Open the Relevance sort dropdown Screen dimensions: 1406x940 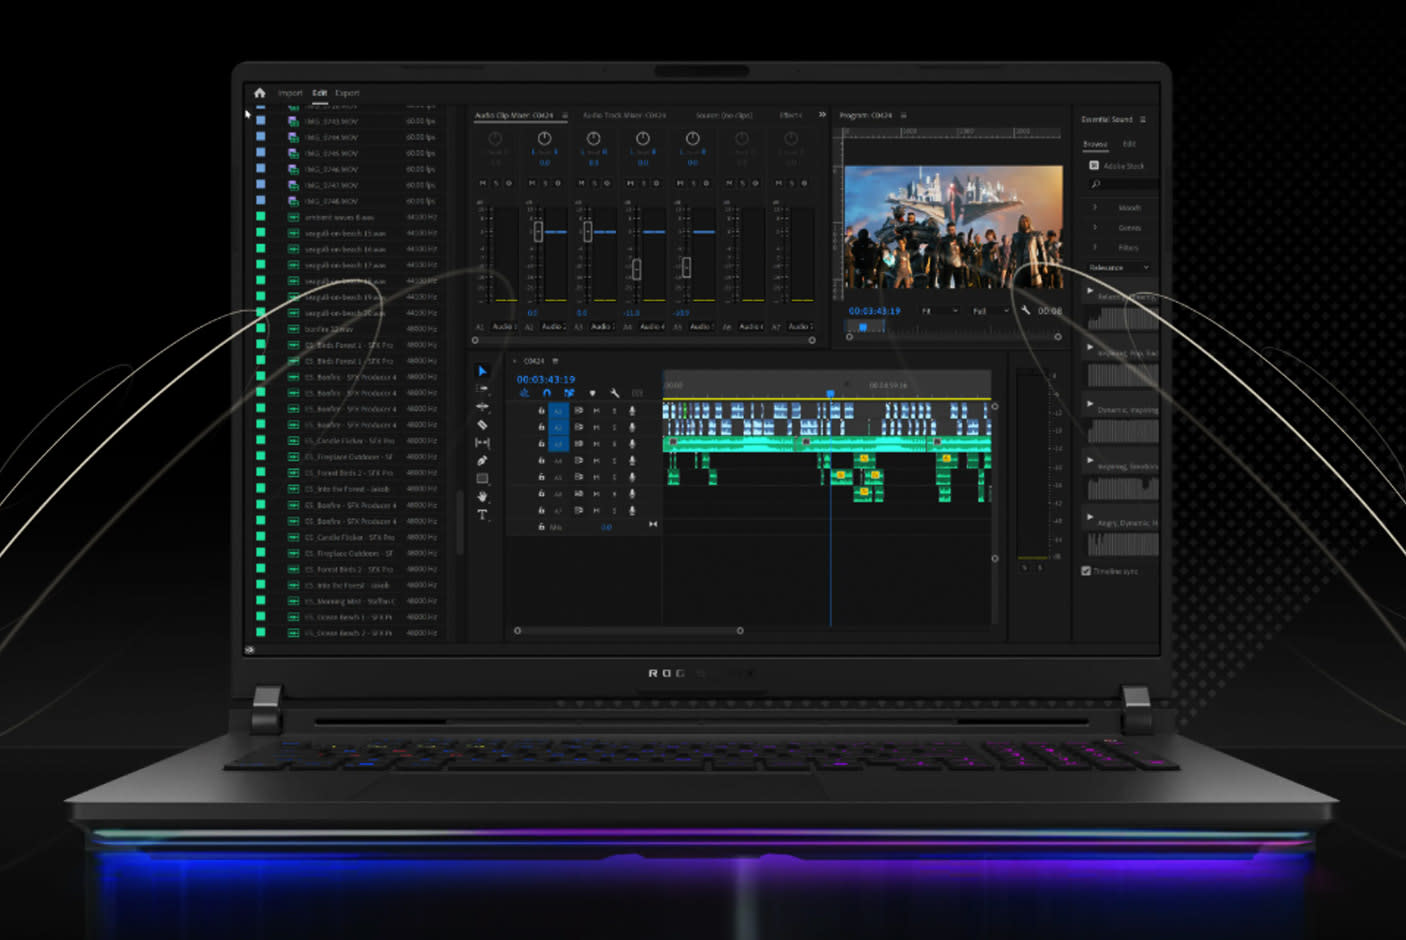pos(1119,268)
